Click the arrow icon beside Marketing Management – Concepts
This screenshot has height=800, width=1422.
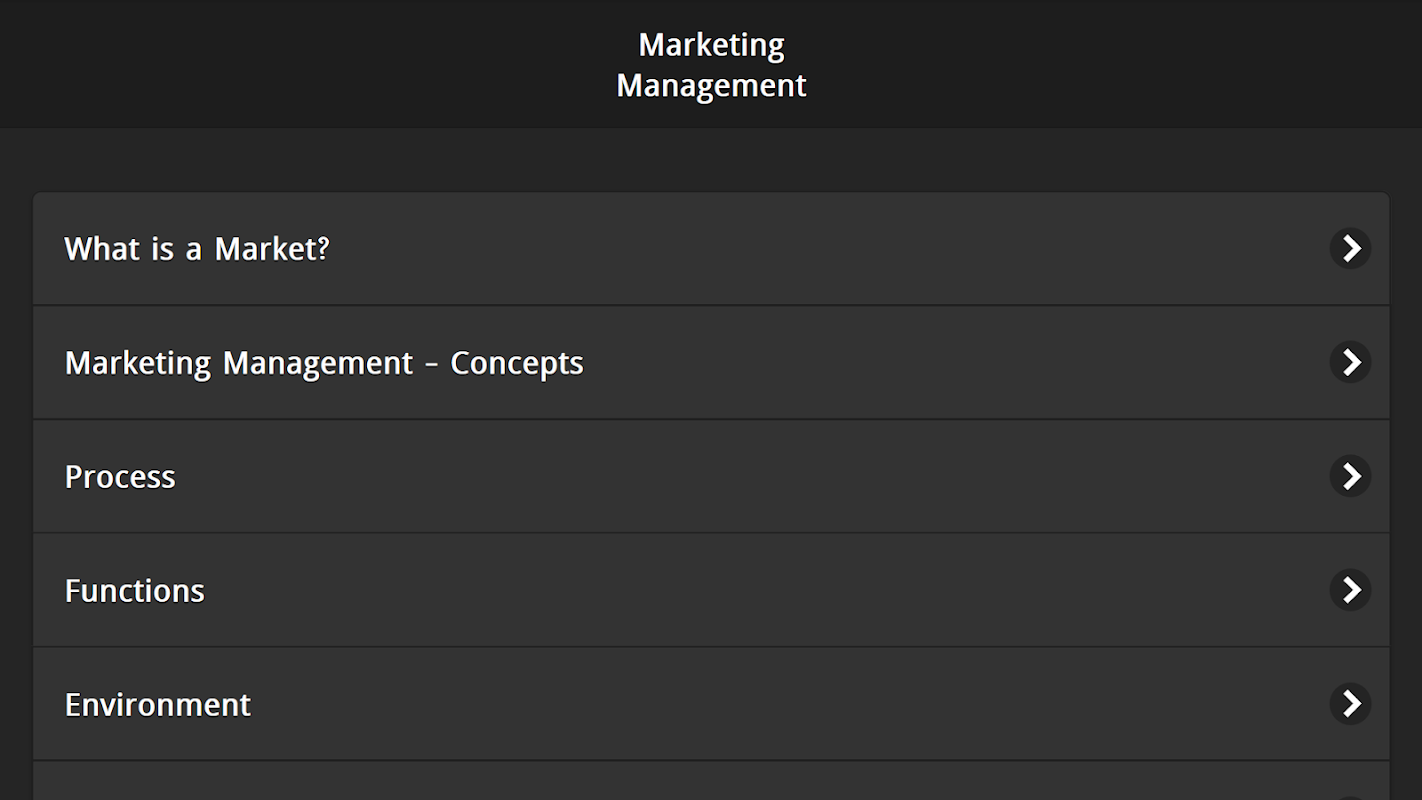(1350, 362)
